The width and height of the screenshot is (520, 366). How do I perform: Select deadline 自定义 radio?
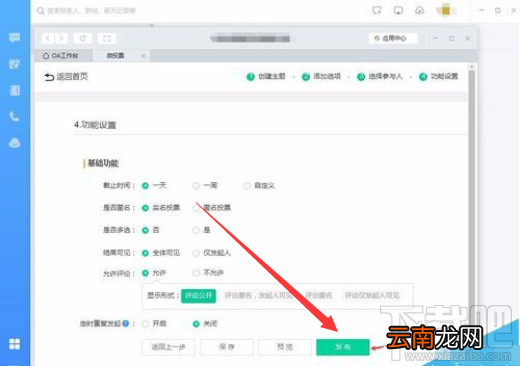247,185
